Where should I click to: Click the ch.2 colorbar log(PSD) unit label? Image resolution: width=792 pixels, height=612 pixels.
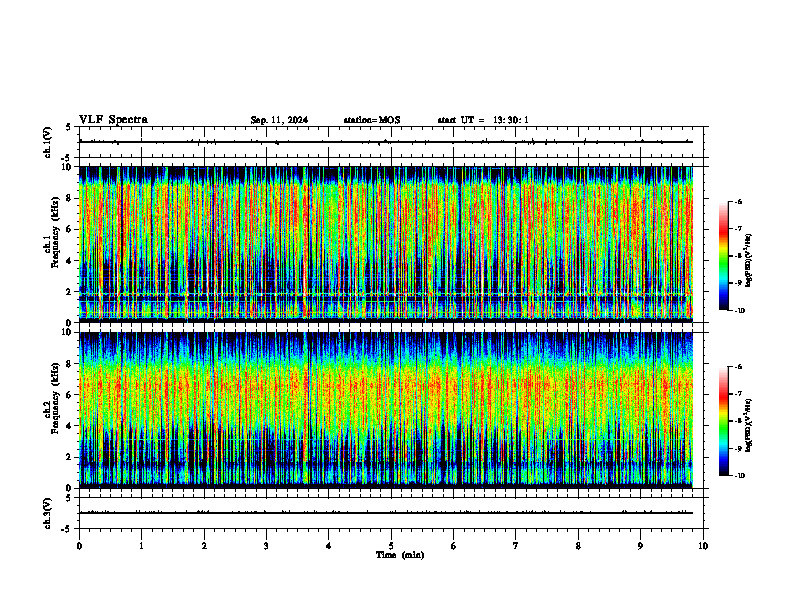(x=749, y=426)
